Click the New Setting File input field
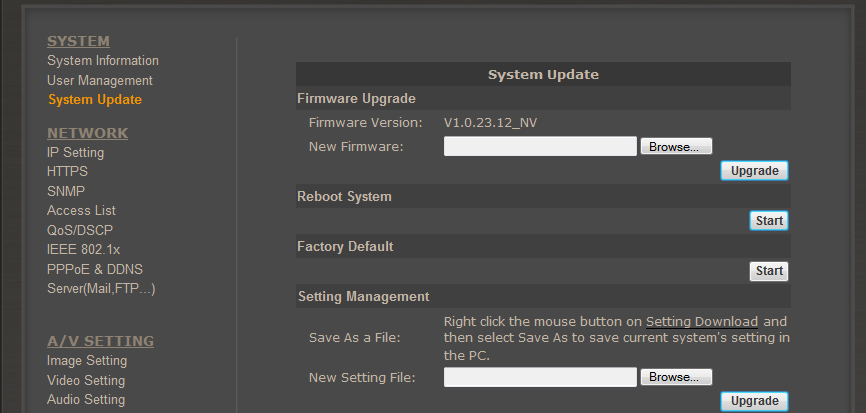The height and width of the screenshot is (413, 866). [540, 377]
